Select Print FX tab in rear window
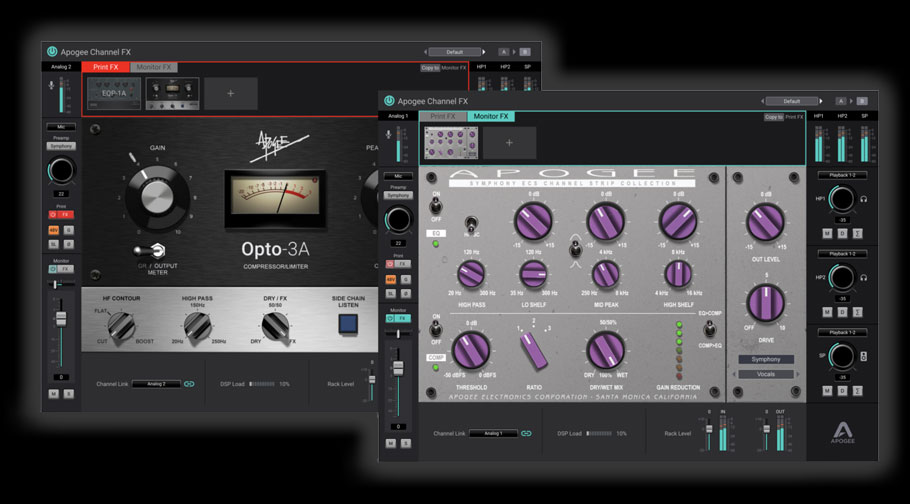The width and height of the screenshot is (910, 504). (106, 67)
